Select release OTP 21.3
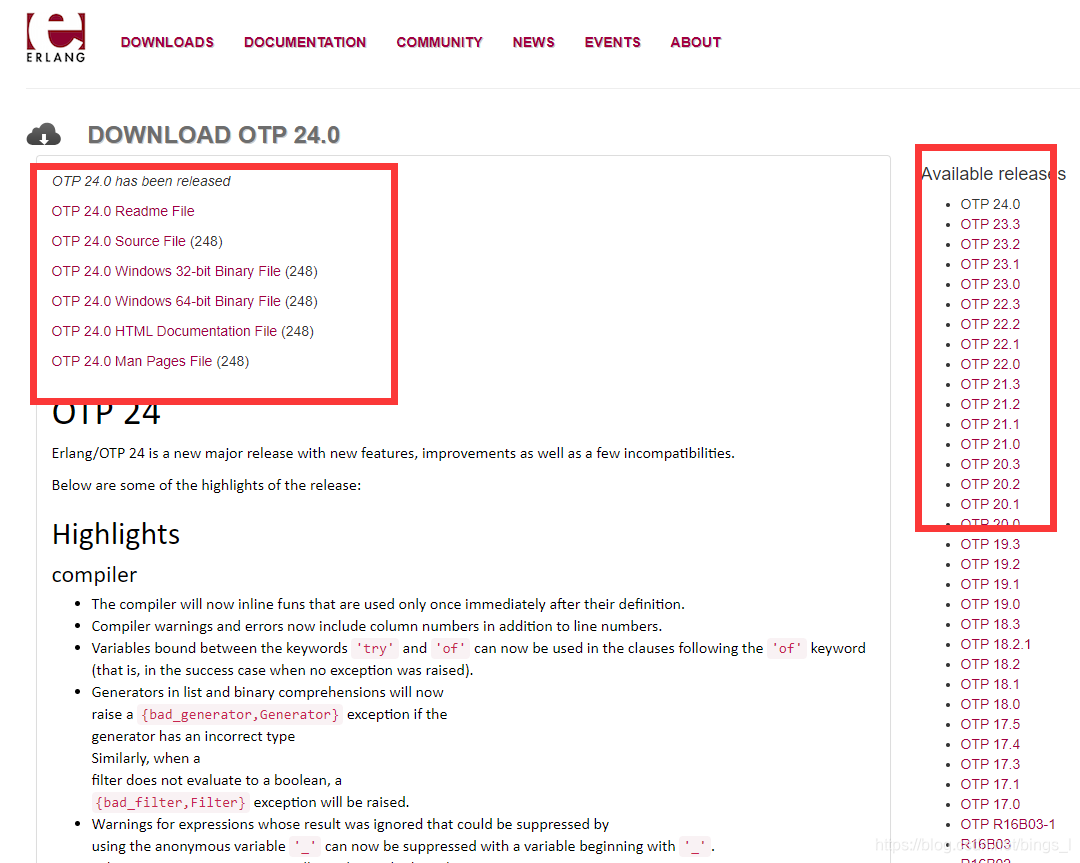Screen dimensions: 1080x863 pos(990,384)
